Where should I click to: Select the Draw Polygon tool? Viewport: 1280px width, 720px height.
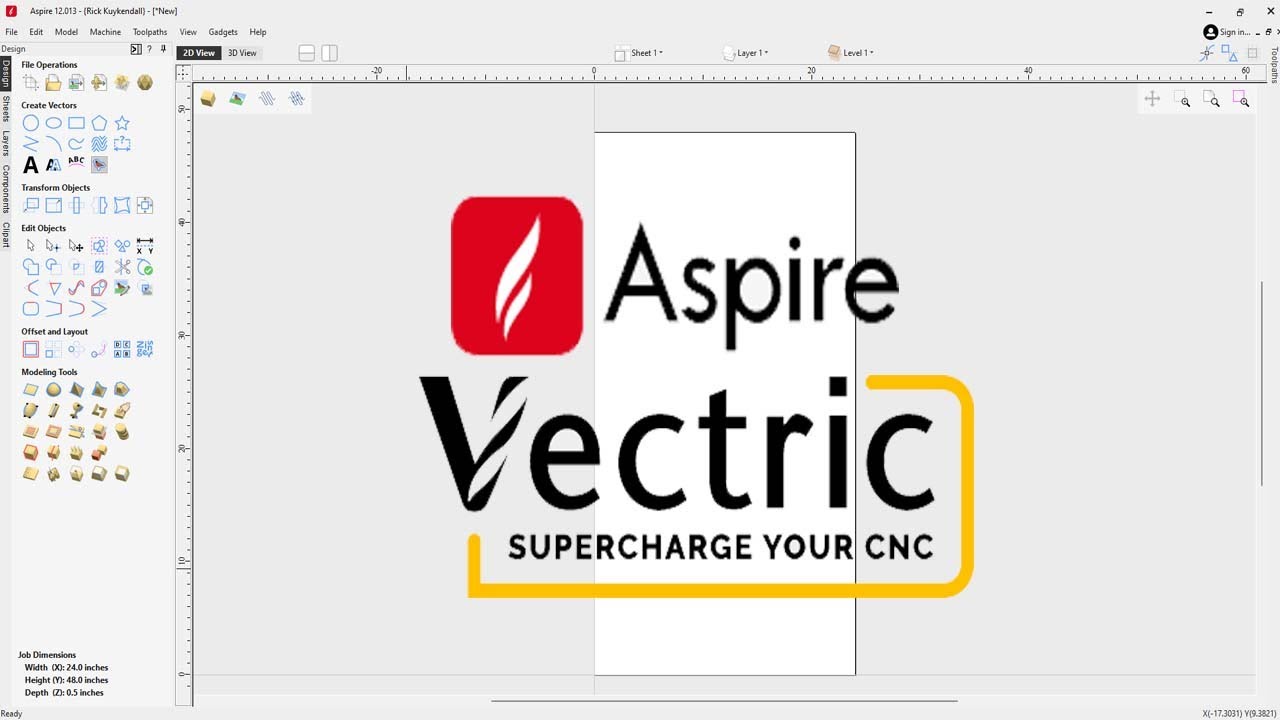(x=99, y=123)
